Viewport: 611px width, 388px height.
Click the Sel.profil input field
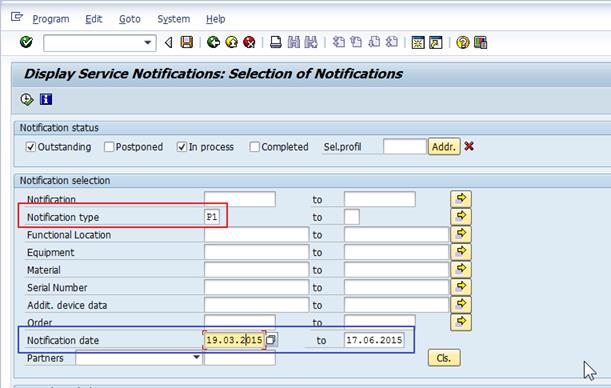click(404, 146)
